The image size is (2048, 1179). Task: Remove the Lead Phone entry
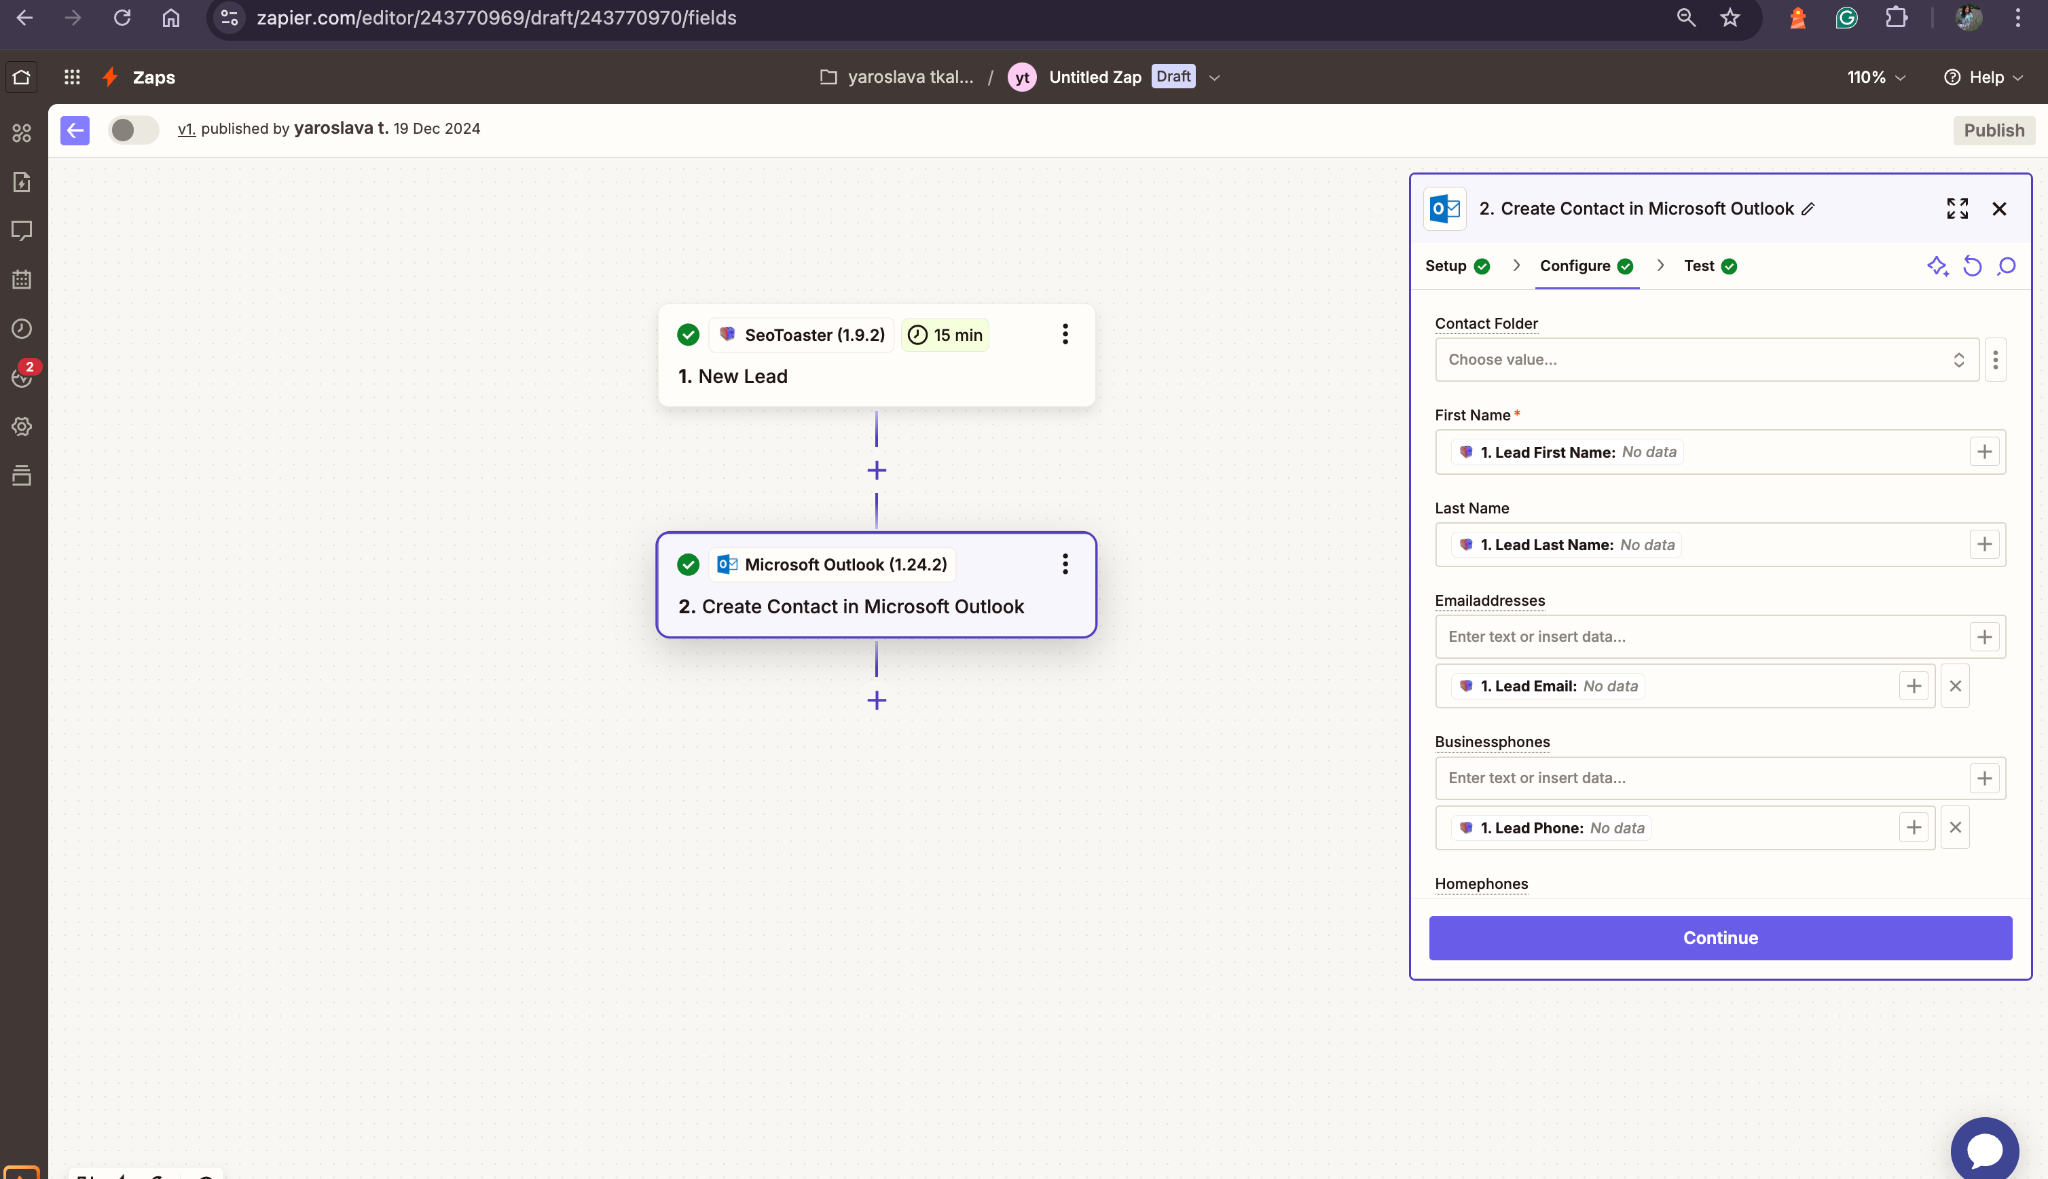1955,827
